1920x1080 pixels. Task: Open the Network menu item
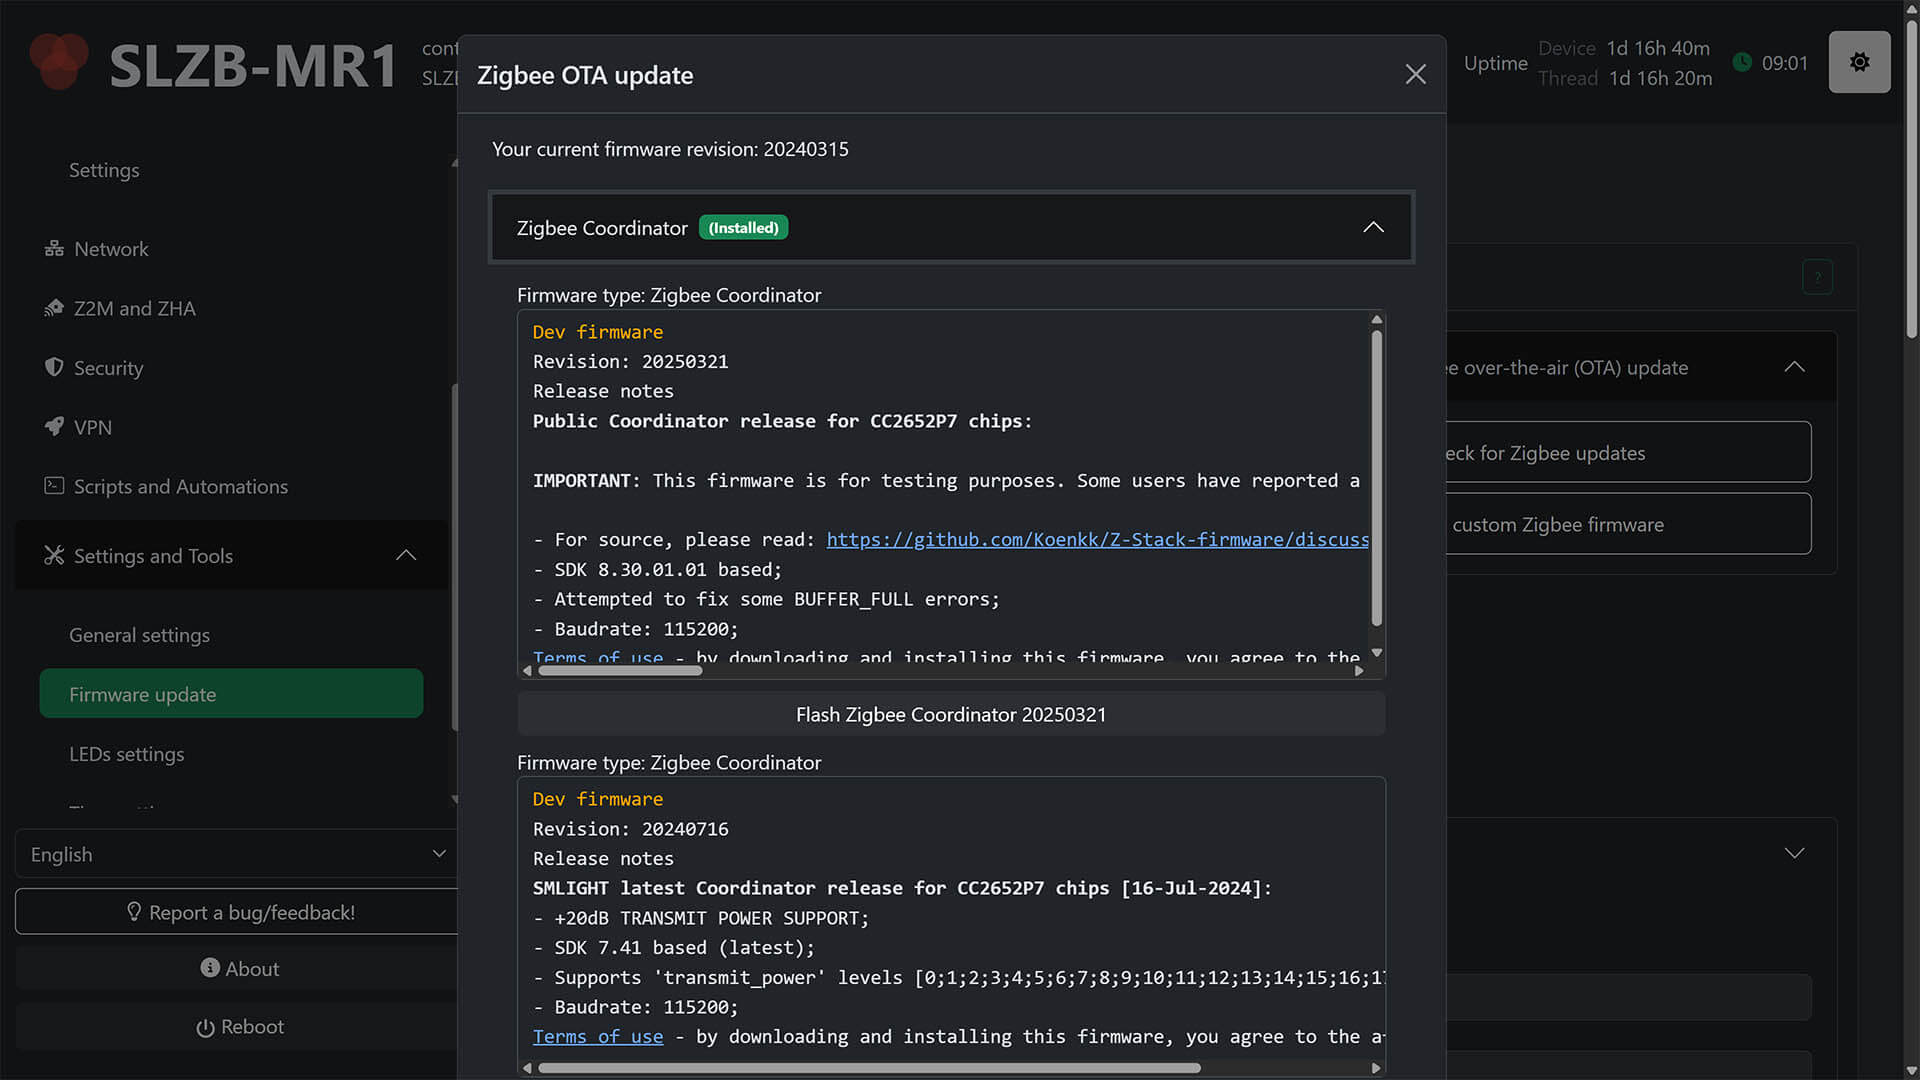coord(111,249)
